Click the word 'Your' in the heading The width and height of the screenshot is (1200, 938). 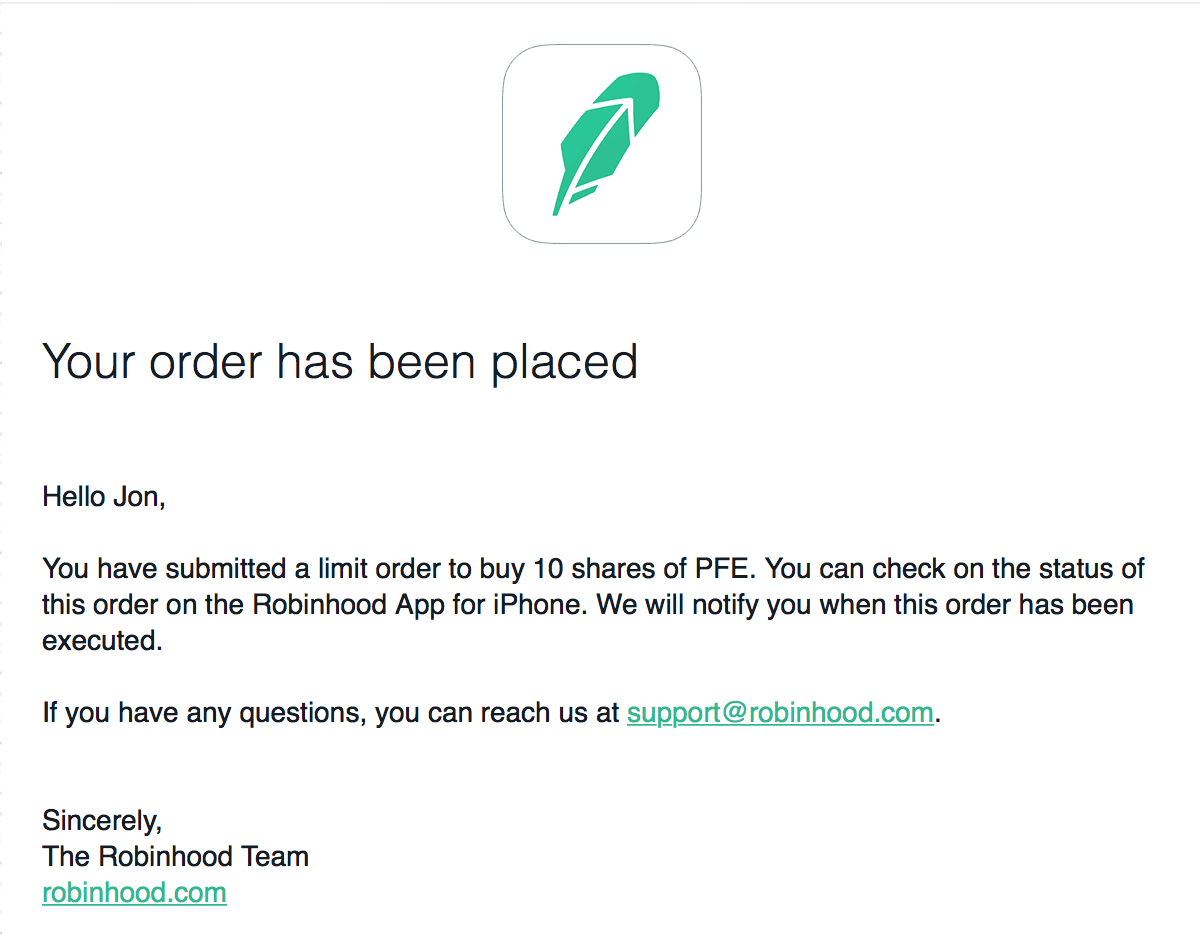pos(89,361)
